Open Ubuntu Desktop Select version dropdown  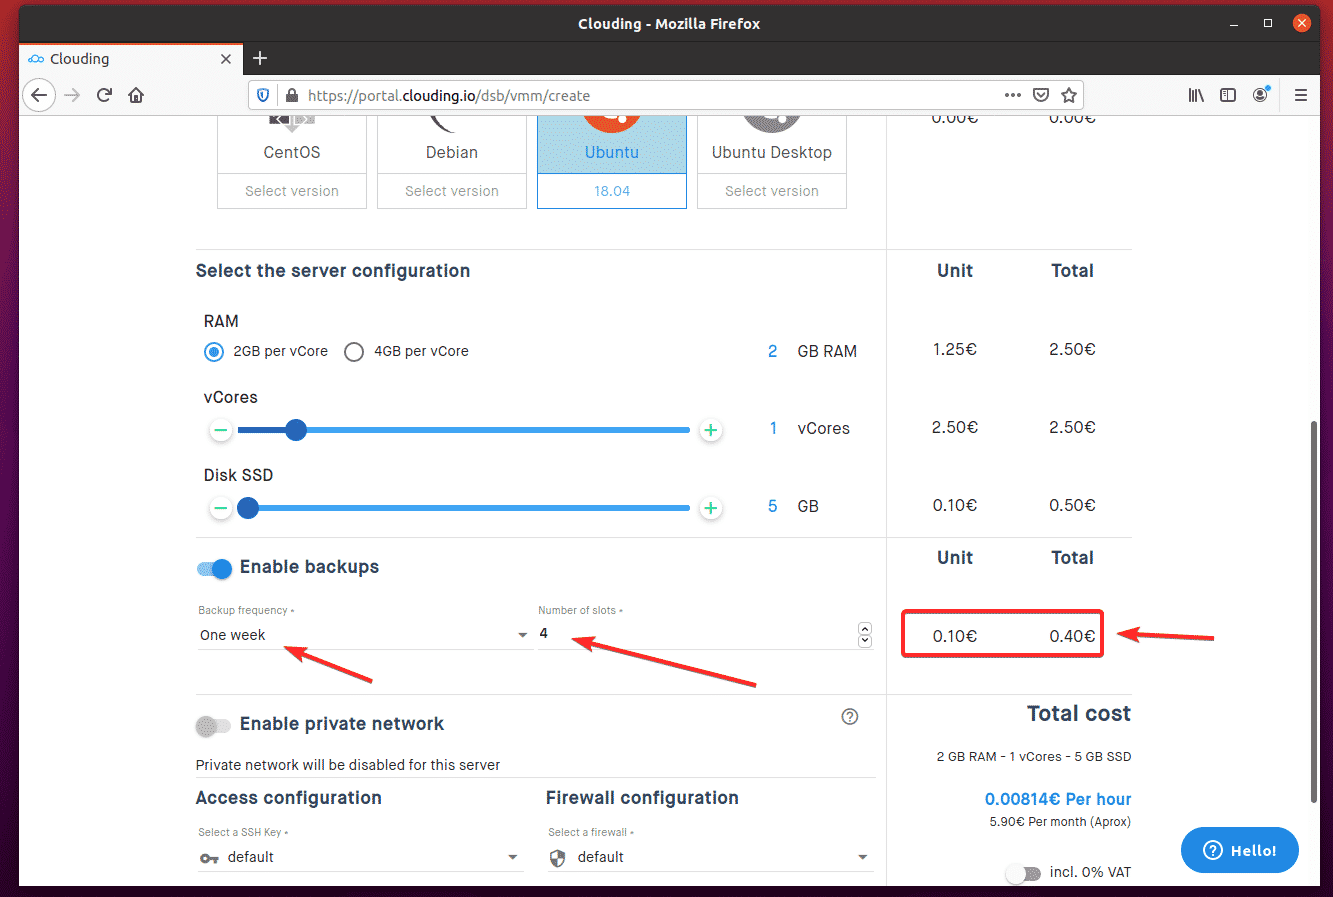pyautogui.click(x=772, y=191)
